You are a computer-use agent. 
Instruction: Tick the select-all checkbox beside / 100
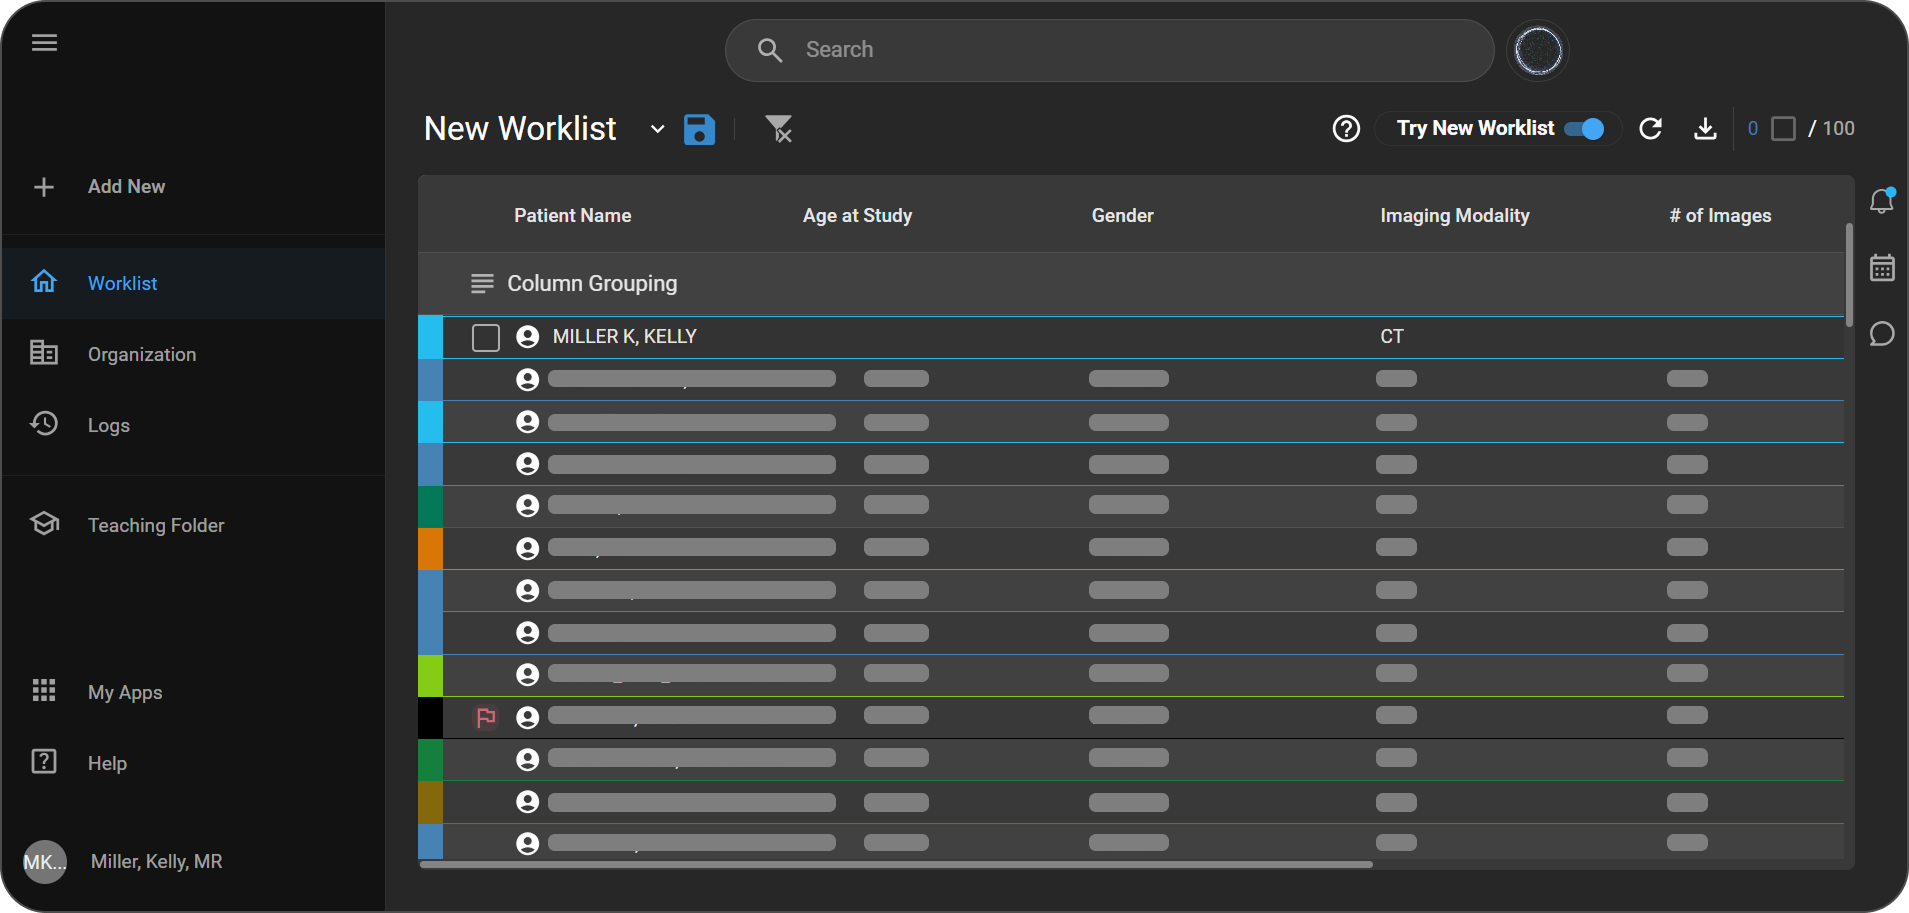click(x=1783, y=129)
